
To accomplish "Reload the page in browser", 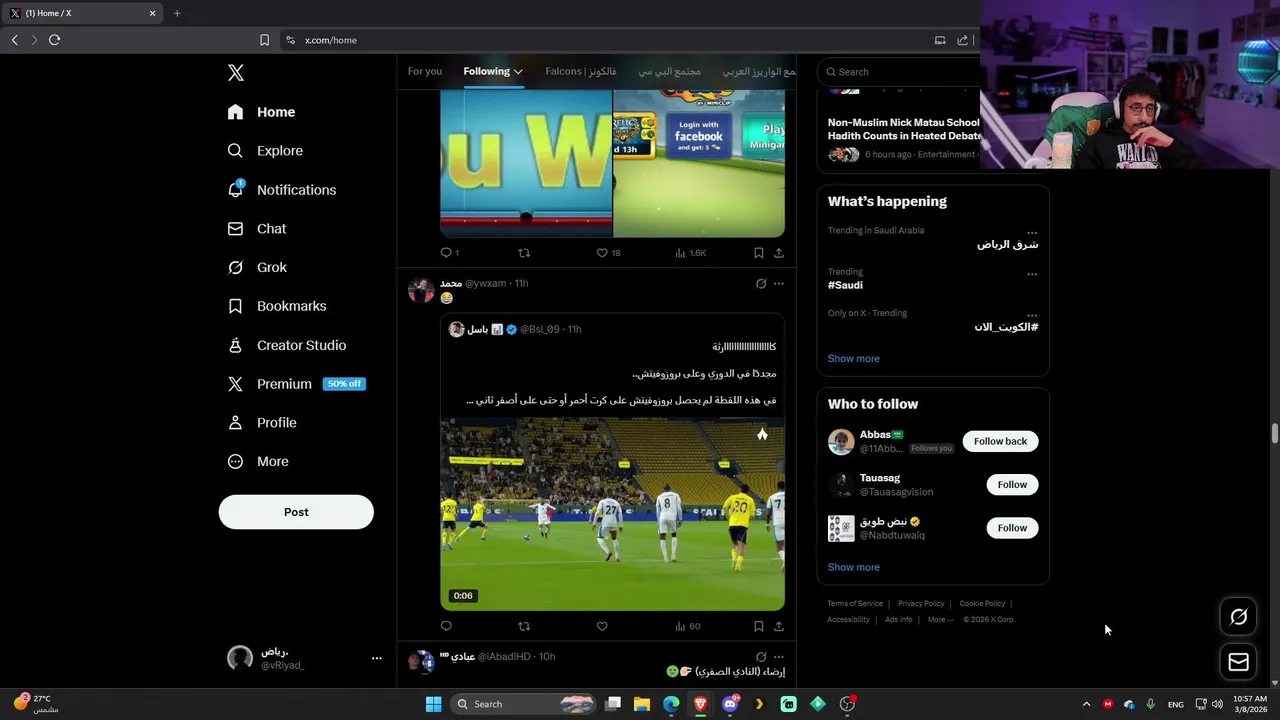I will [54, 40].
